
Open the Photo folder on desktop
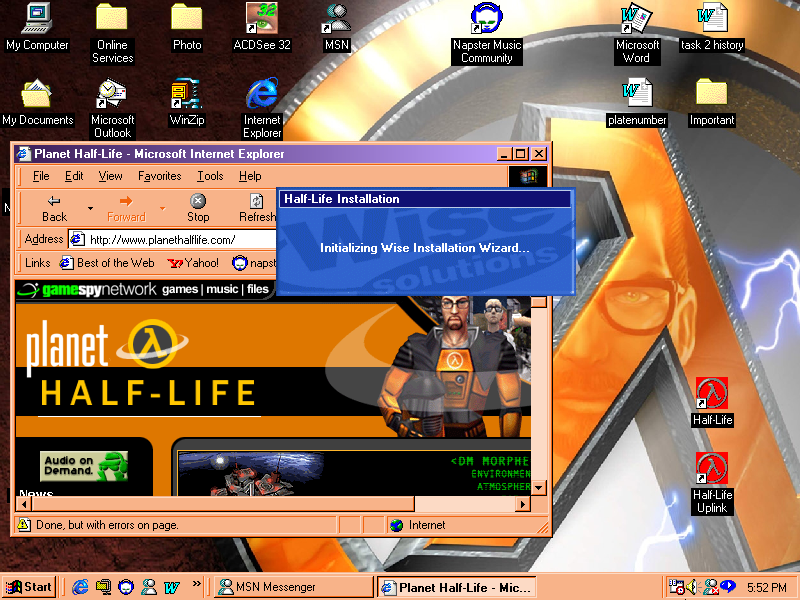point(187,27)
